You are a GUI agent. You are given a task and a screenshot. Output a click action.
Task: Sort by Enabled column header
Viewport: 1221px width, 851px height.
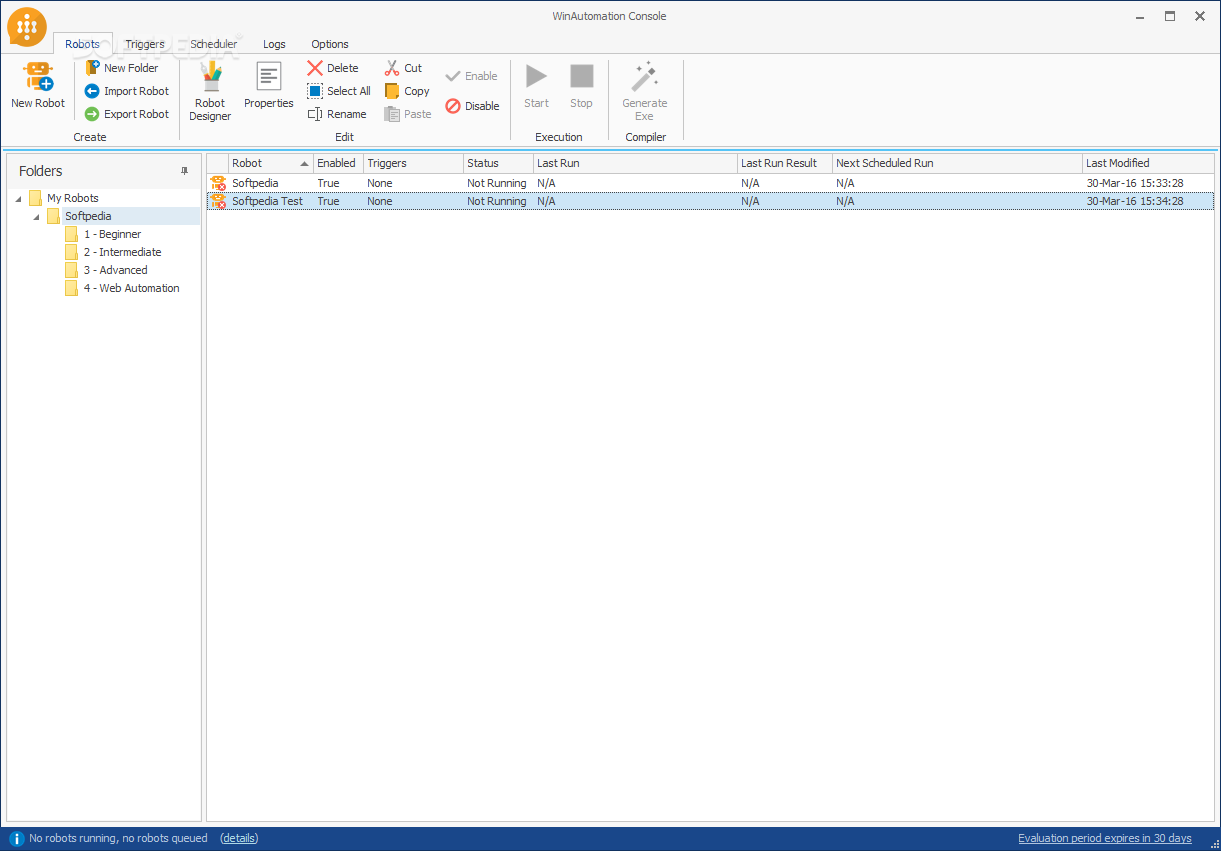pyautogui.click(x=338, y=163)
